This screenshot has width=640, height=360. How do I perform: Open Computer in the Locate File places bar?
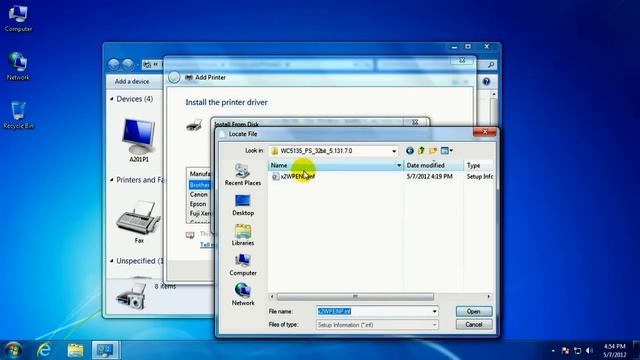tap(243, 265)
